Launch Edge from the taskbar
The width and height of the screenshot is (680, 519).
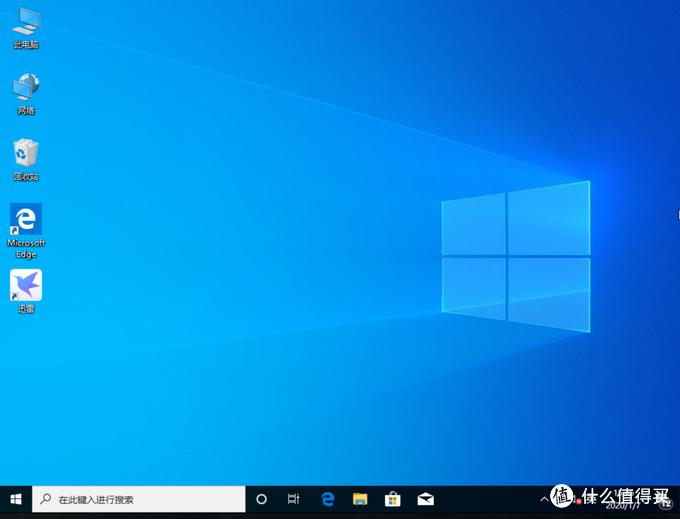tap(327, 499)
